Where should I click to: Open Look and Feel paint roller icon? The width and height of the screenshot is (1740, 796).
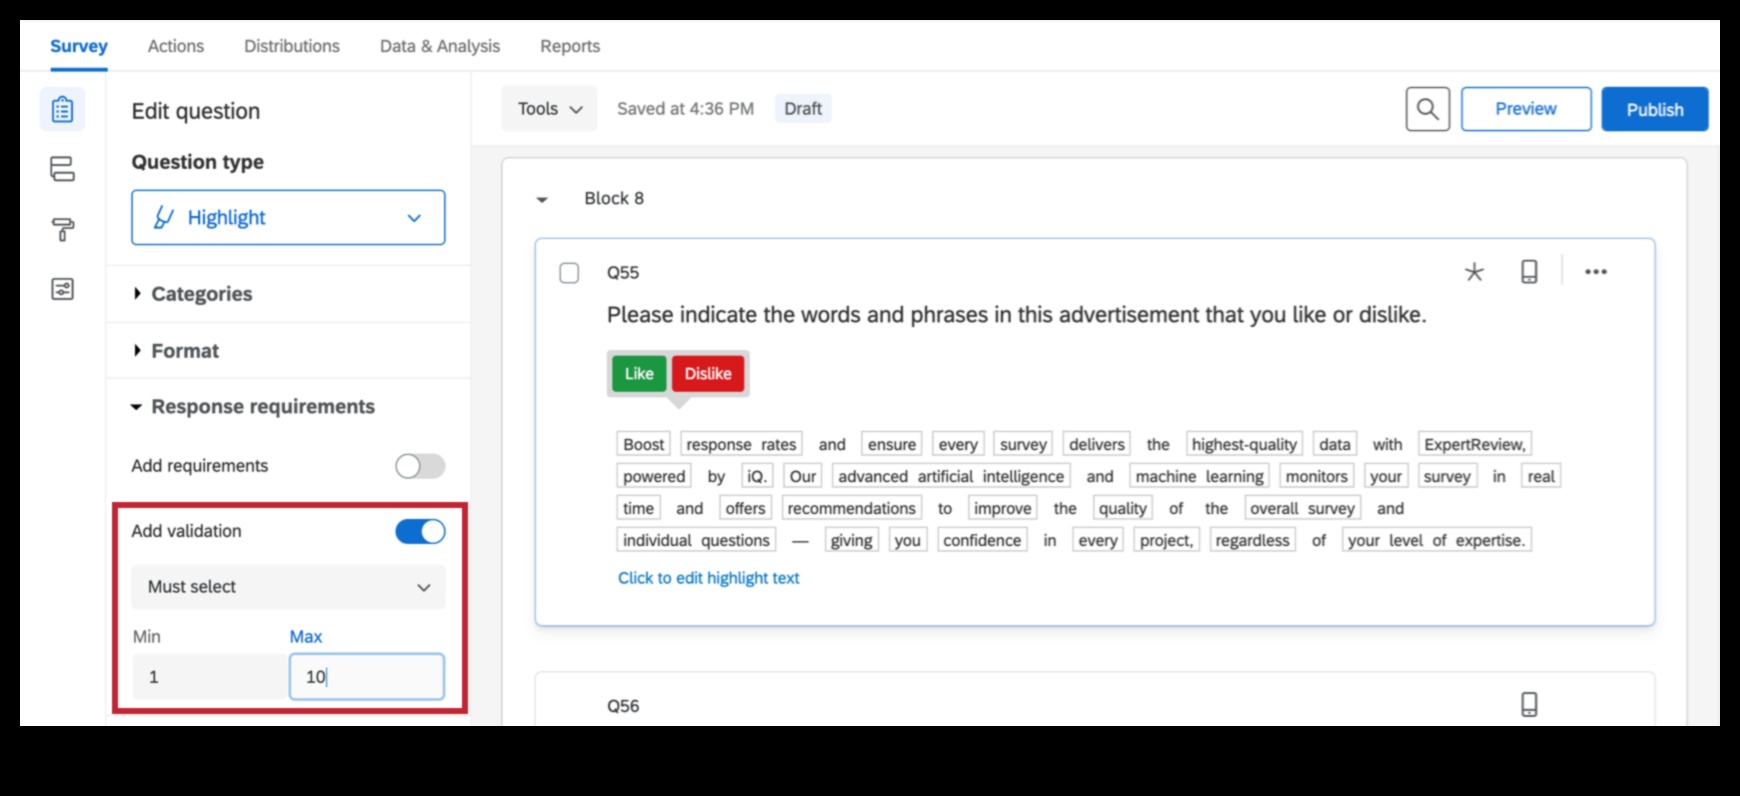coord(62,230)
